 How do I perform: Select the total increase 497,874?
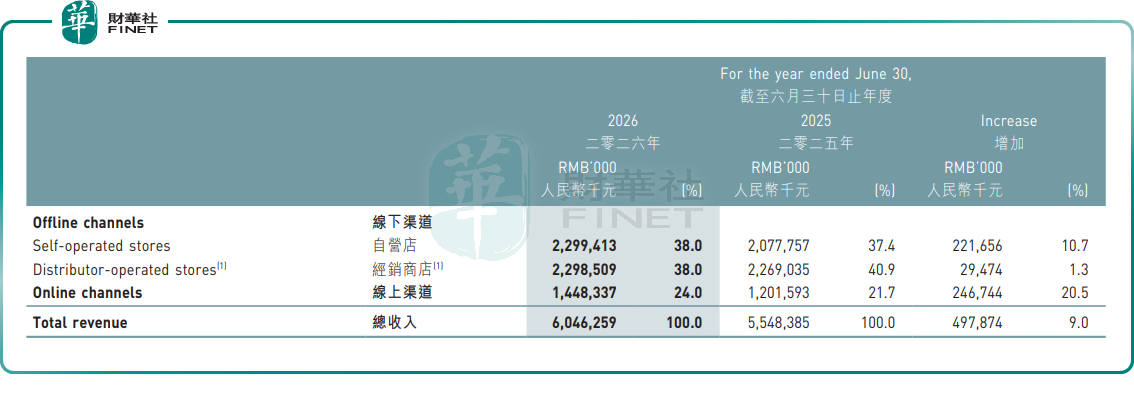977,323
